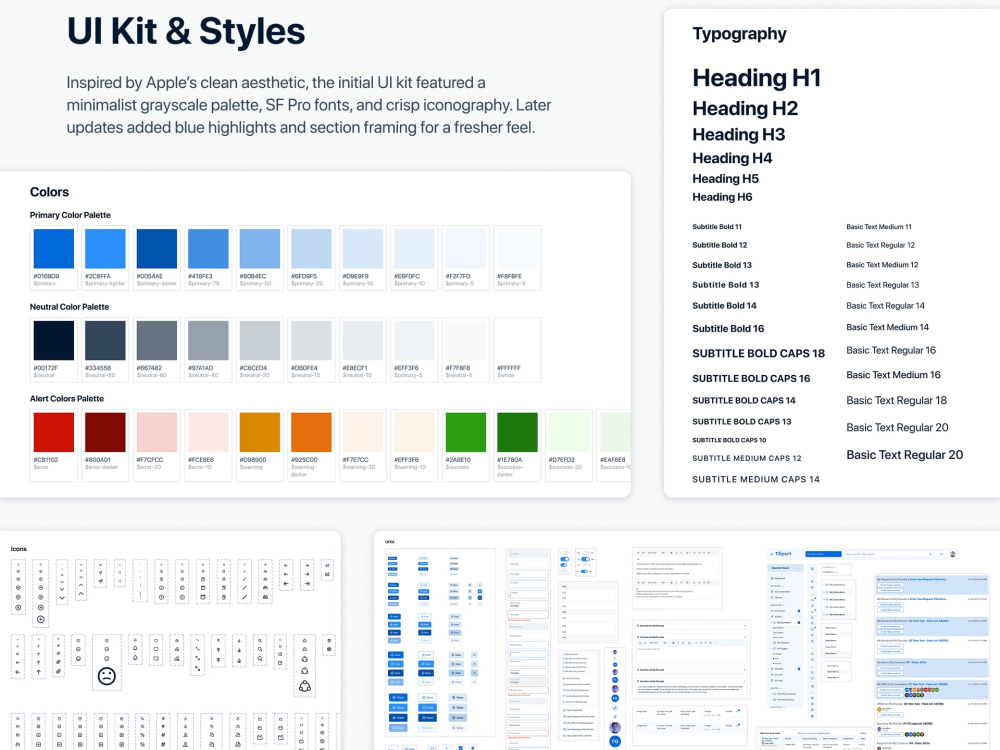Select the $neutral dark navy swatch #00172F

(x=54, y=340)
